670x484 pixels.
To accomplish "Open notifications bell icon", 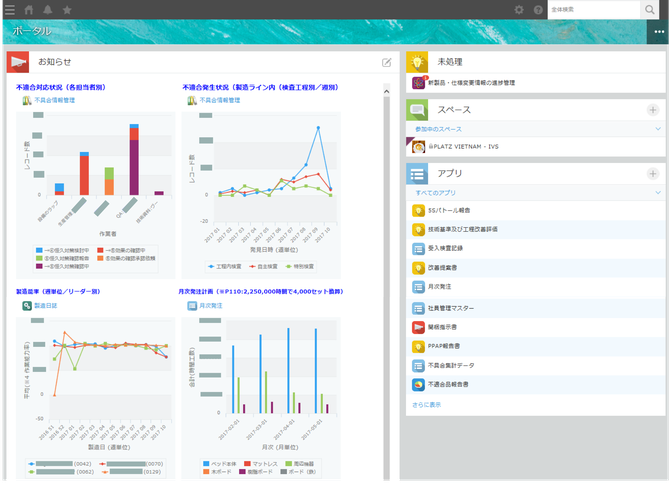I will 48,9.
